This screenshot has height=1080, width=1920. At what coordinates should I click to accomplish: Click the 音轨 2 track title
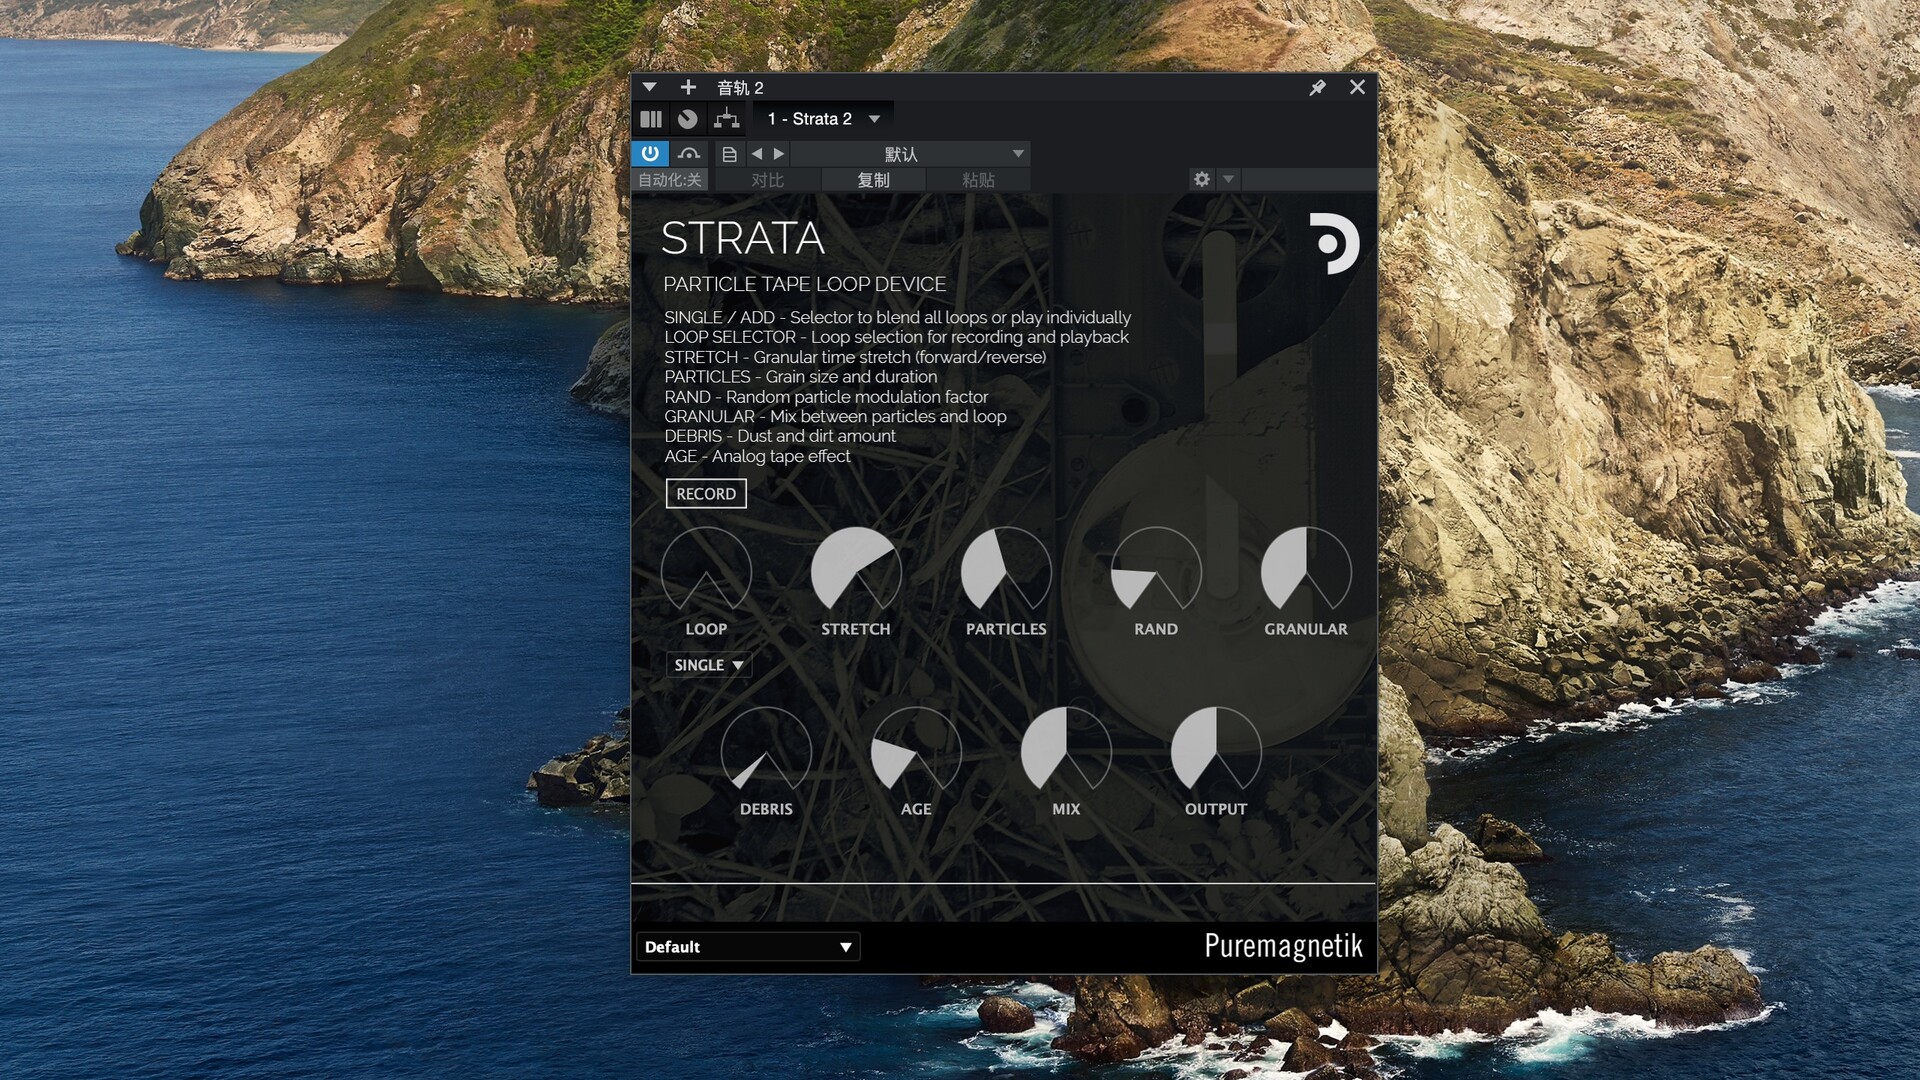(x=740, y=88)
